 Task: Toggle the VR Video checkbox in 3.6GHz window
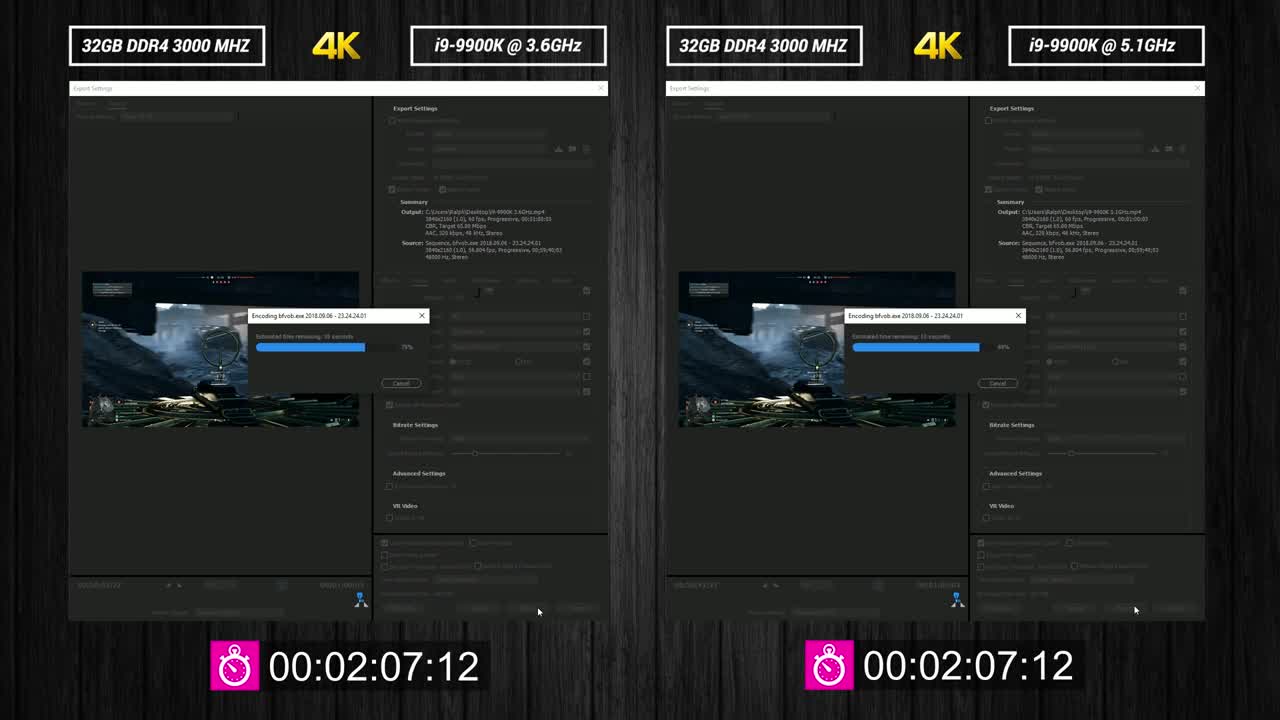tap(390, 518)
